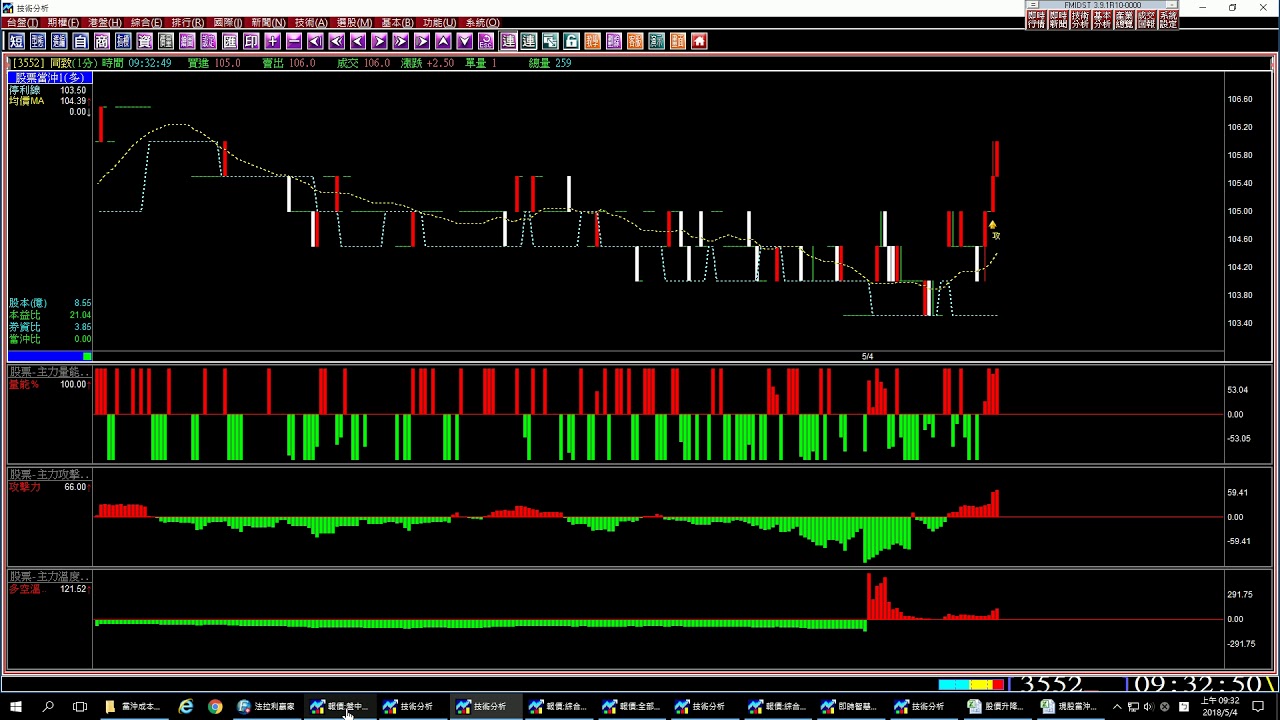Open the 資 toolbar icon
The width and height of the screenshot is (1280, 720).
click(x=145, y=41)
